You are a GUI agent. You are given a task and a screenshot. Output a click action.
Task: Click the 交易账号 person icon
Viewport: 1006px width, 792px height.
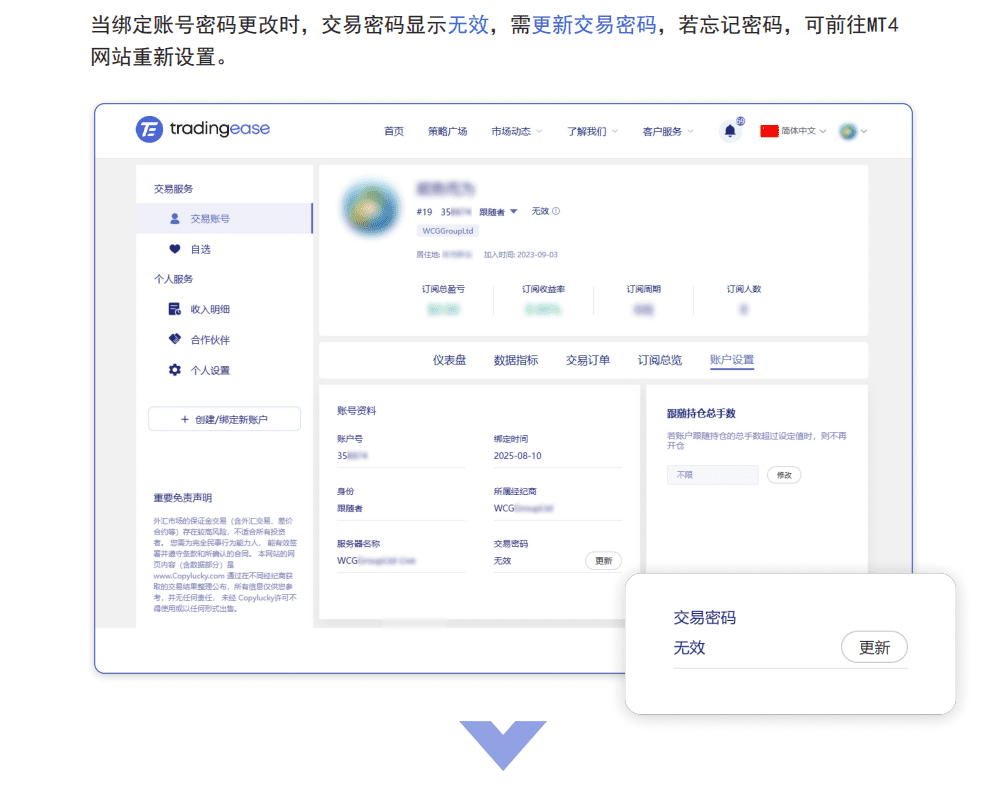(175, 218)
